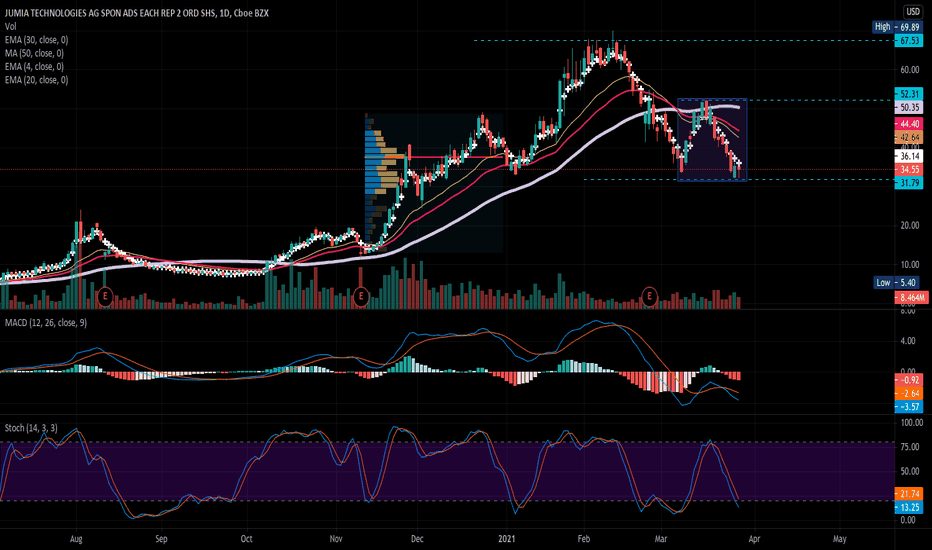
Task: Click the -3.57 MACD value label
Action: point(909,407)
